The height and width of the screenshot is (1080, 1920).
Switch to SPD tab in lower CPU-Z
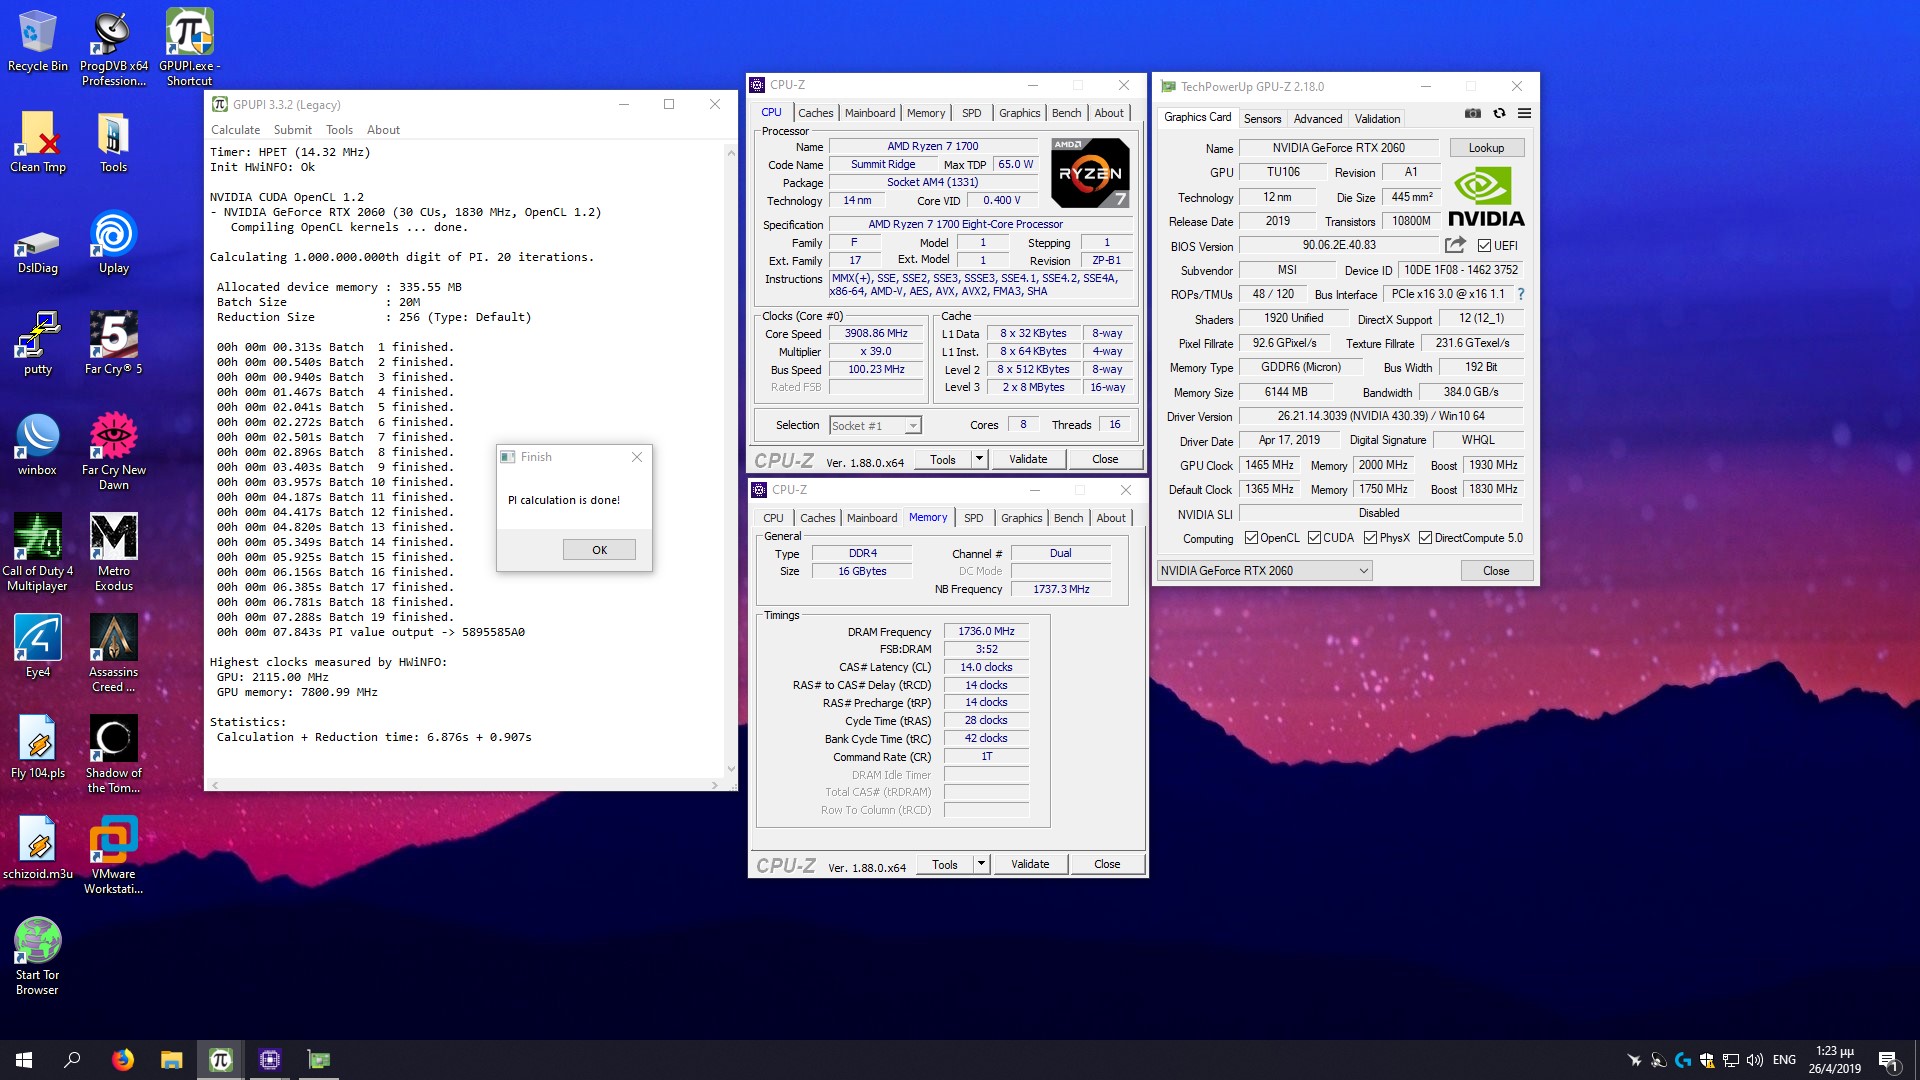coord(973,518)
